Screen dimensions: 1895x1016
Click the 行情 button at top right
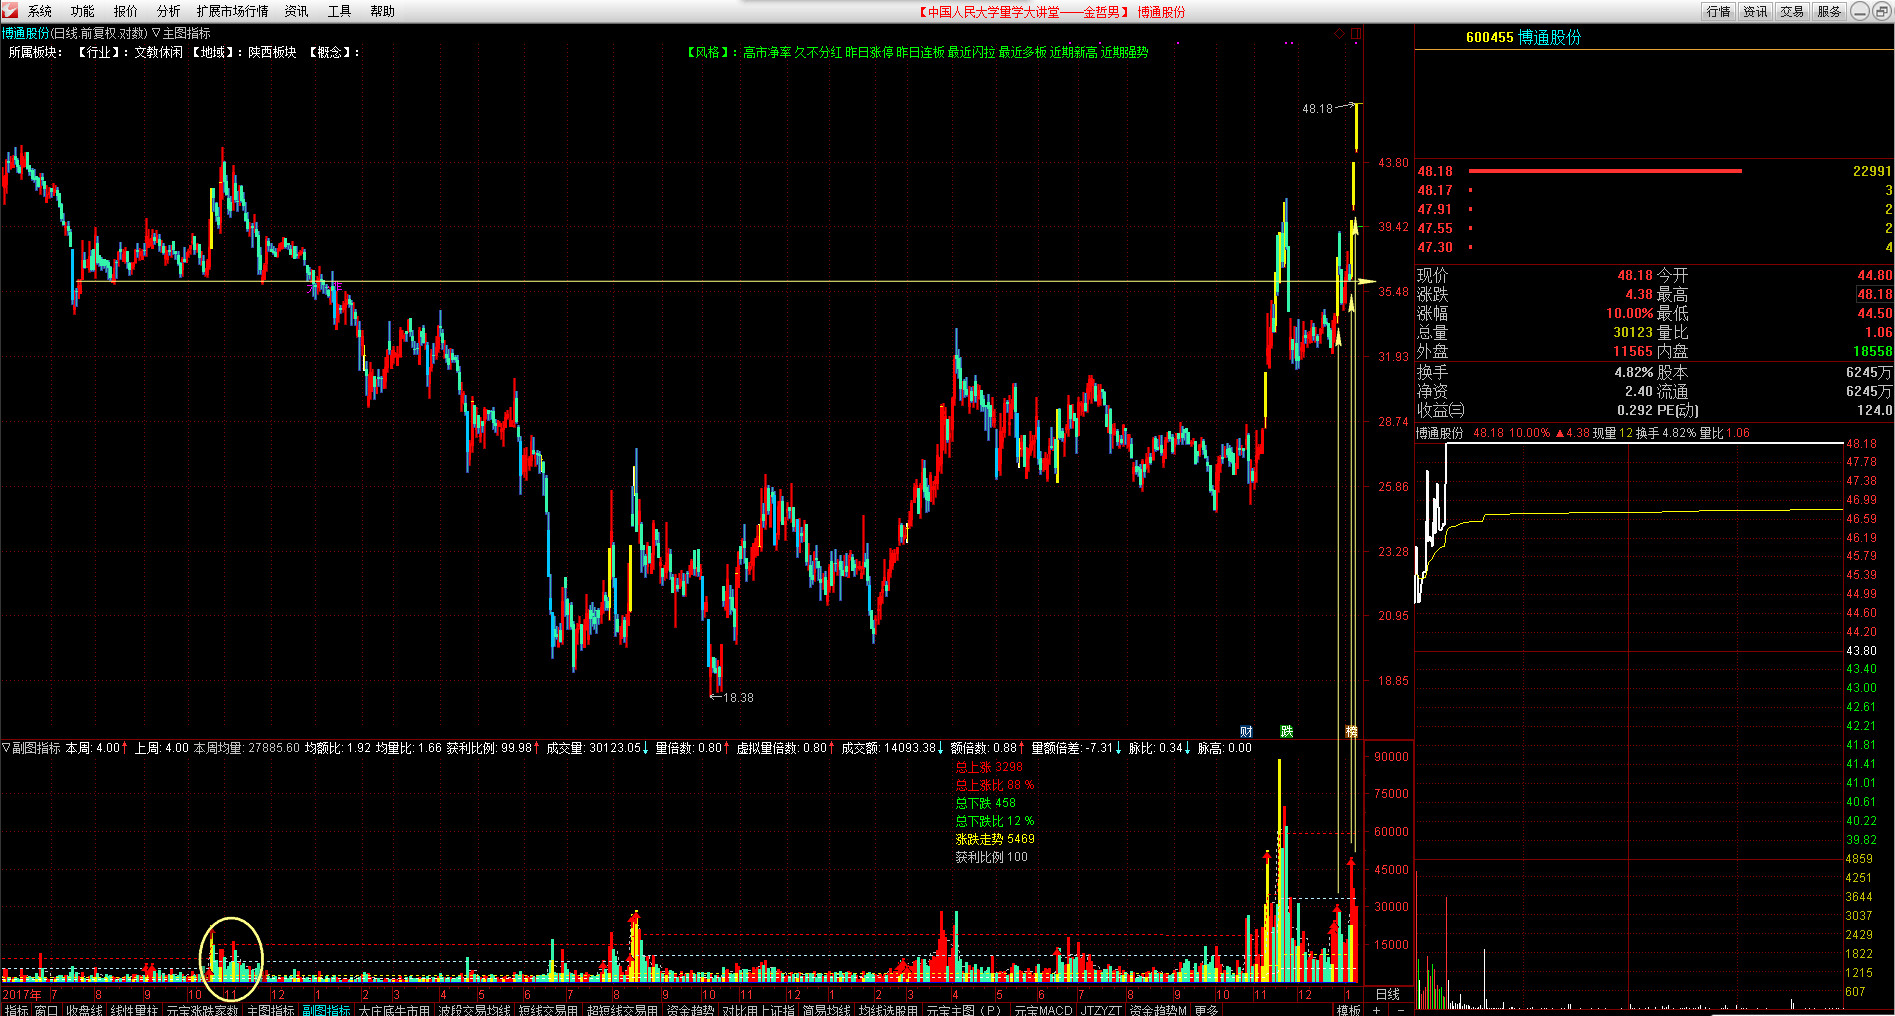tap(1719, 11)
